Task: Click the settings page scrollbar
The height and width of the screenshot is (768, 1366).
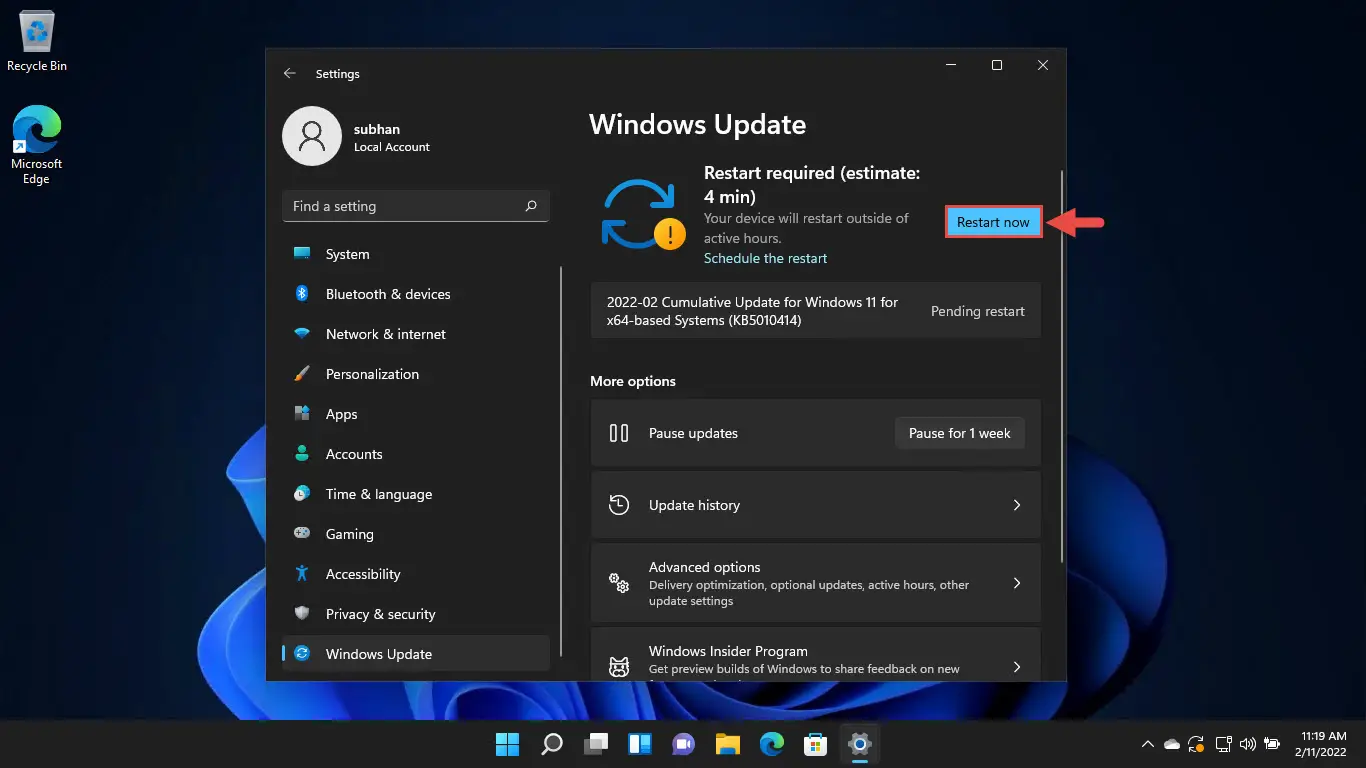Action: point(1061,368)
